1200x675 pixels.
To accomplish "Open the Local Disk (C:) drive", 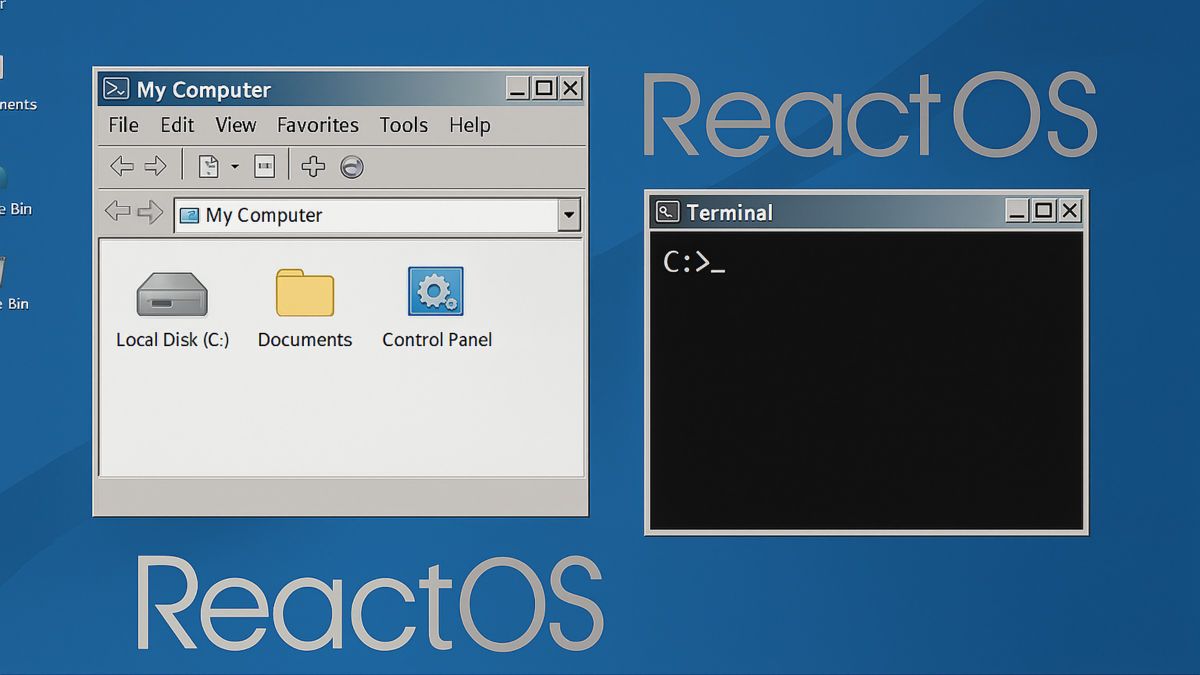I will click(172, 295).
